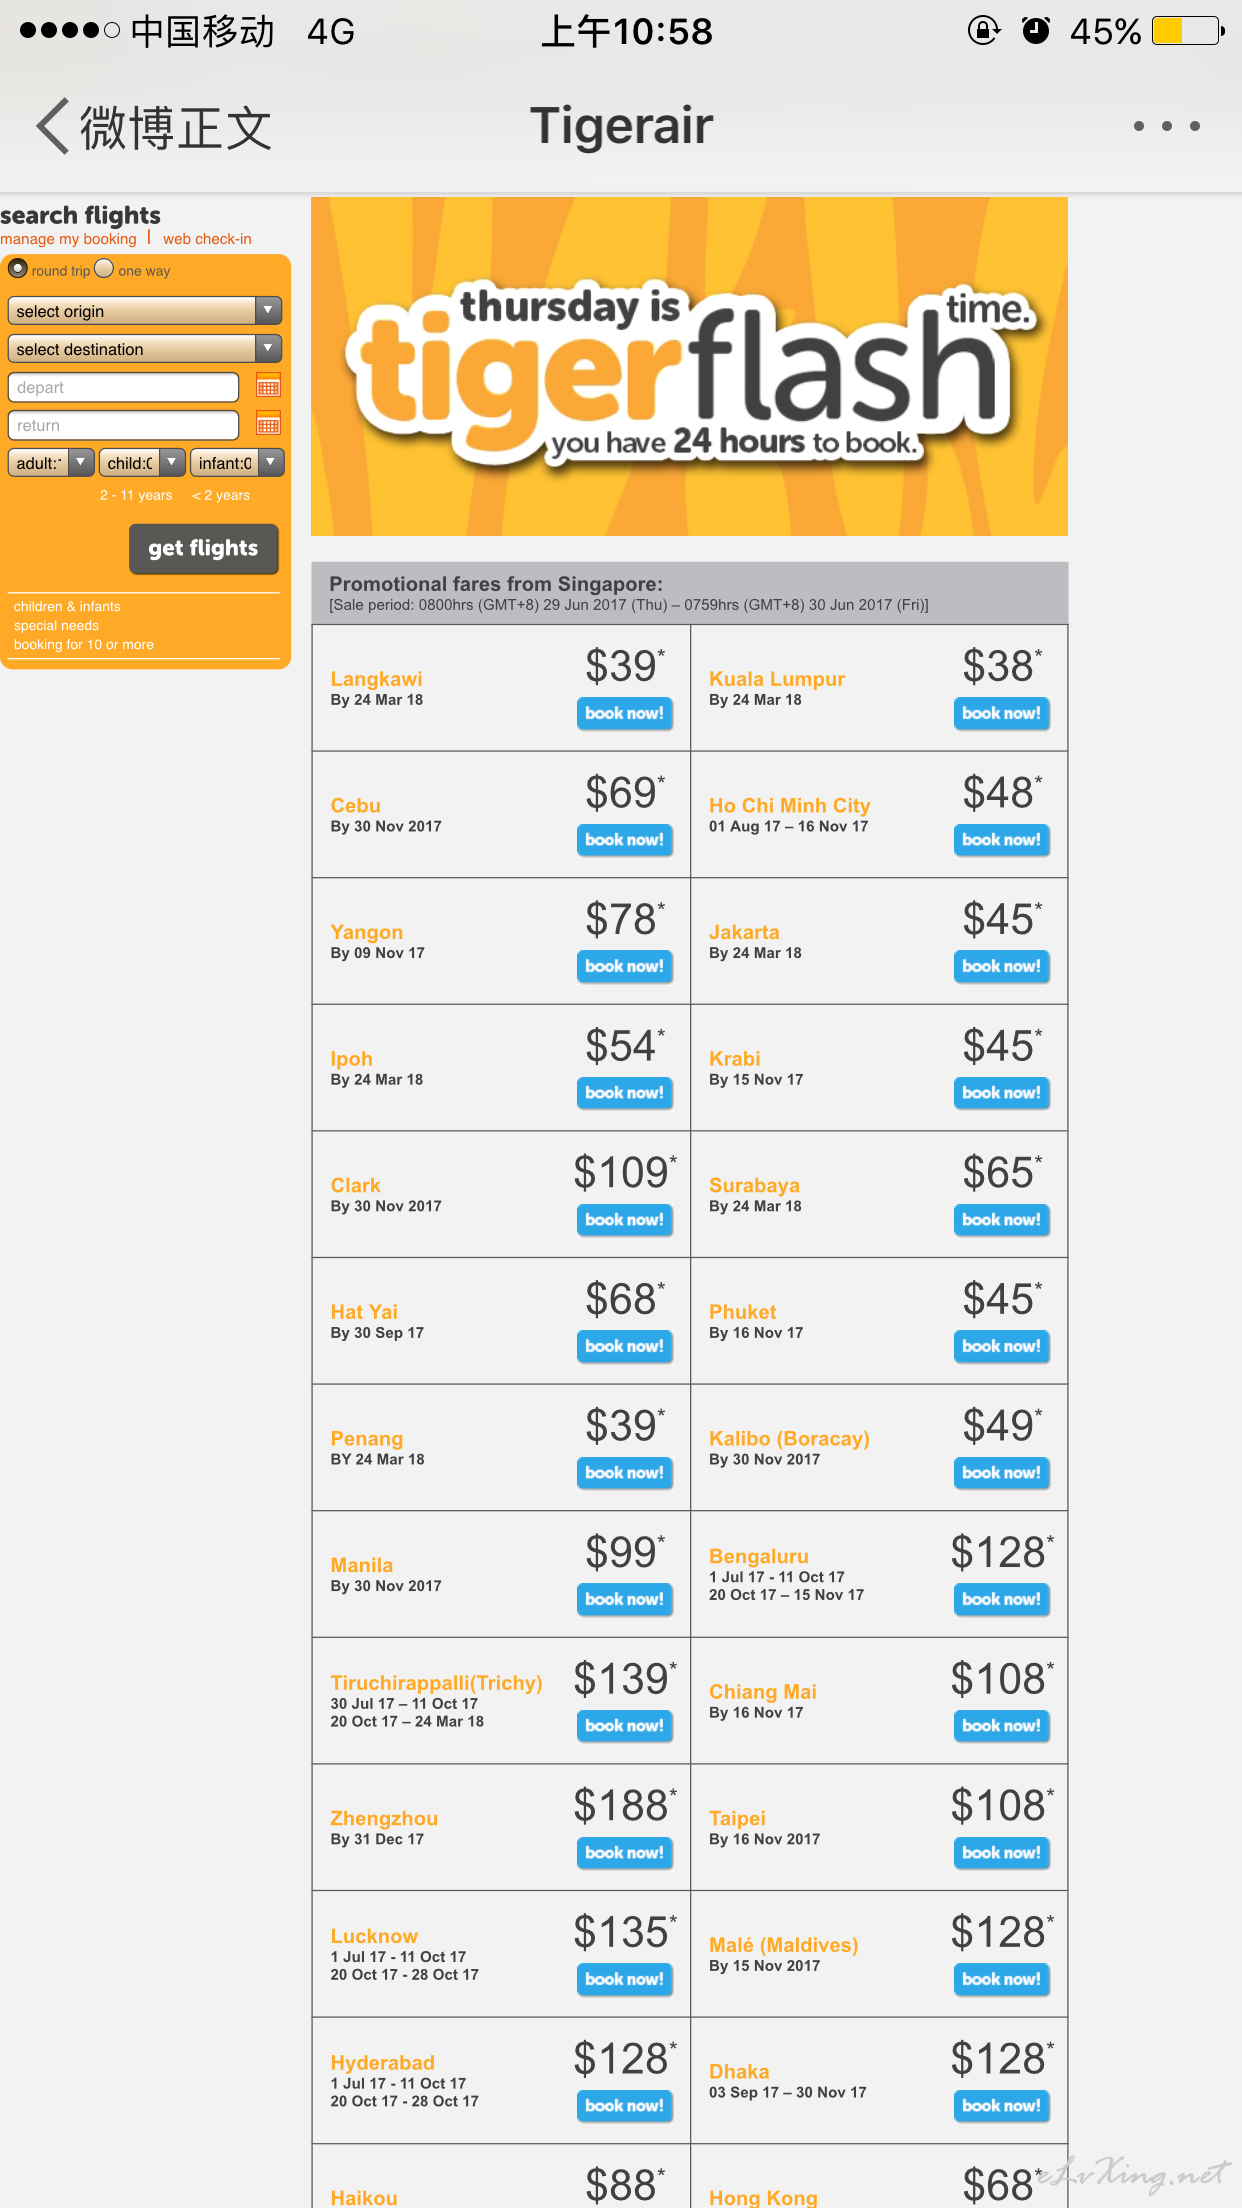
Task: Expand the select origin dropdown
Action: click(x=145, y=311)
